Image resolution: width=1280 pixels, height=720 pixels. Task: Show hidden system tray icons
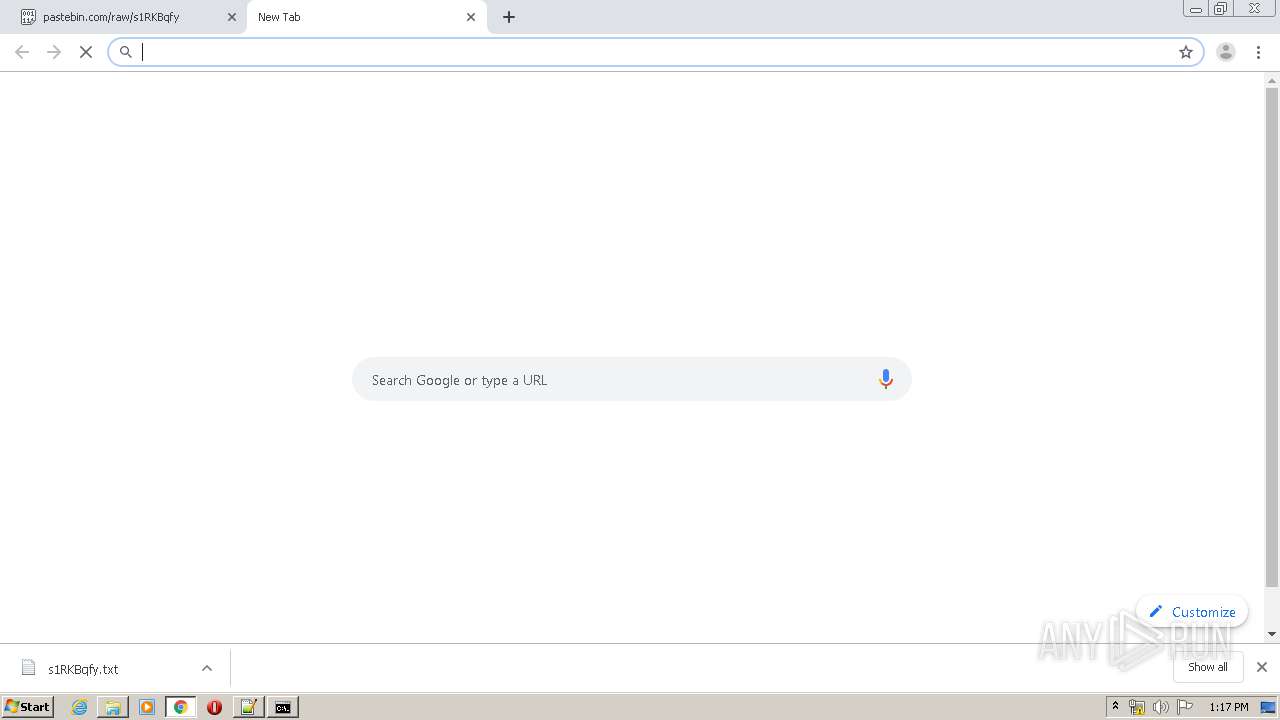1115,707
